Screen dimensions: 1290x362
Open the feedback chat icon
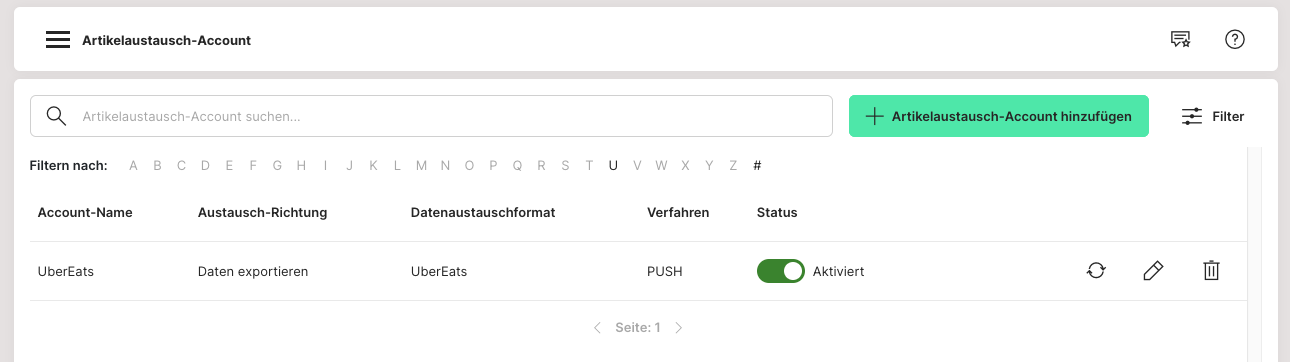click(x=1181, y=40)
